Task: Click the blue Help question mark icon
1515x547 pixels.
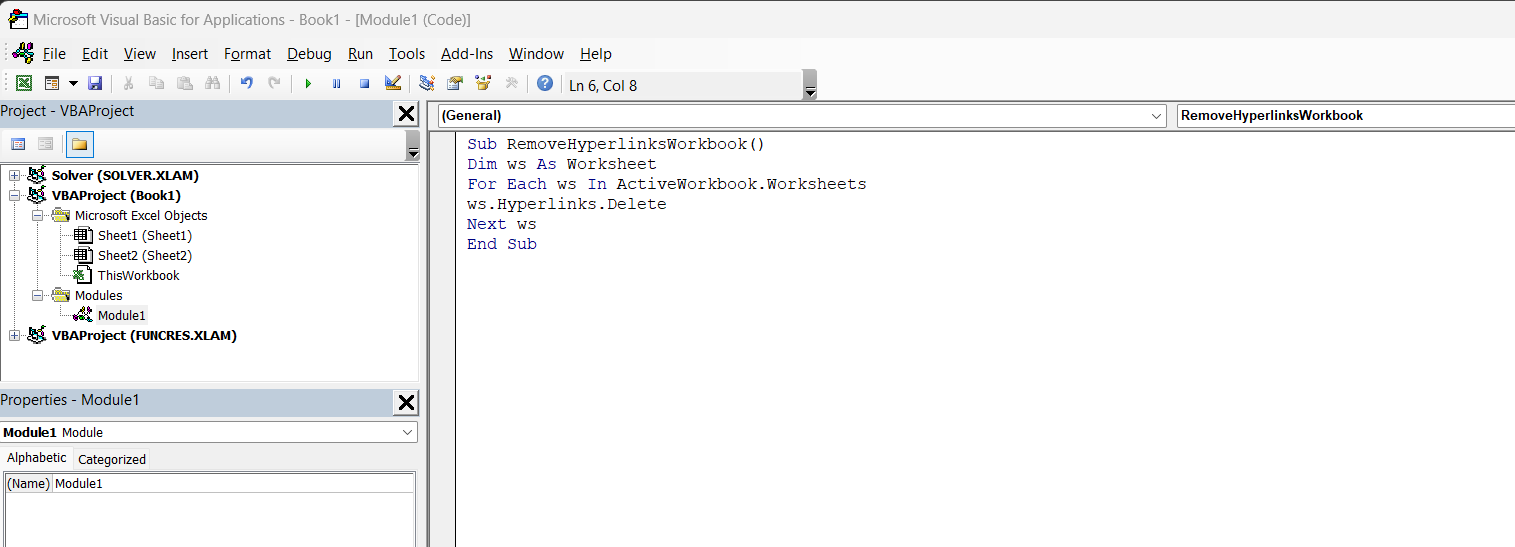Action: click(544, 84)
